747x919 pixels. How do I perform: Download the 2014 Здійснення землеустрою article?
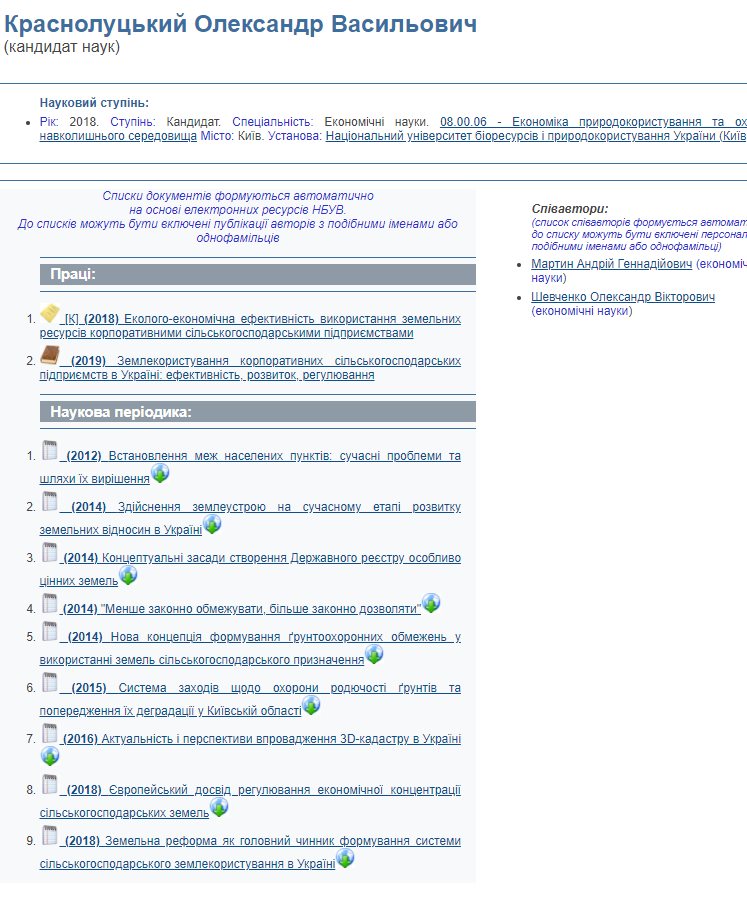coord(212,524)
